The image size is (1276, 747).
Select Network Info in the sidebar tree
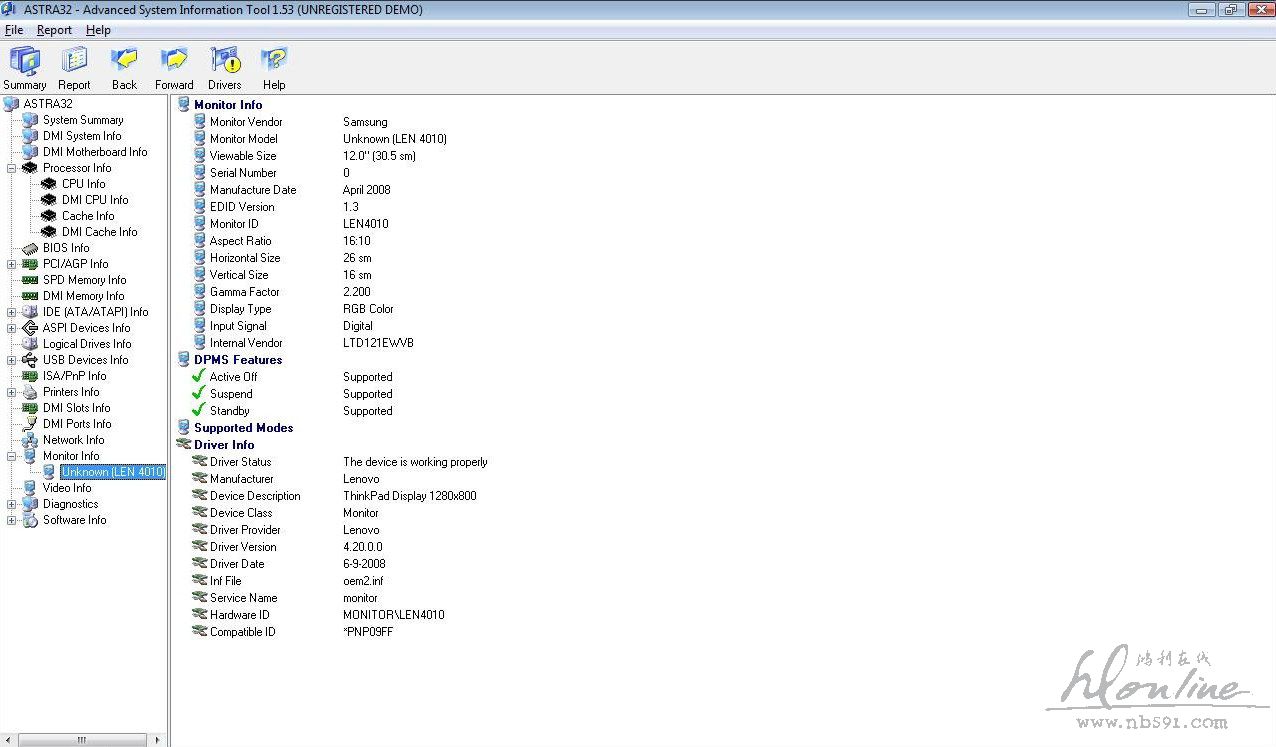click(73, 440)
